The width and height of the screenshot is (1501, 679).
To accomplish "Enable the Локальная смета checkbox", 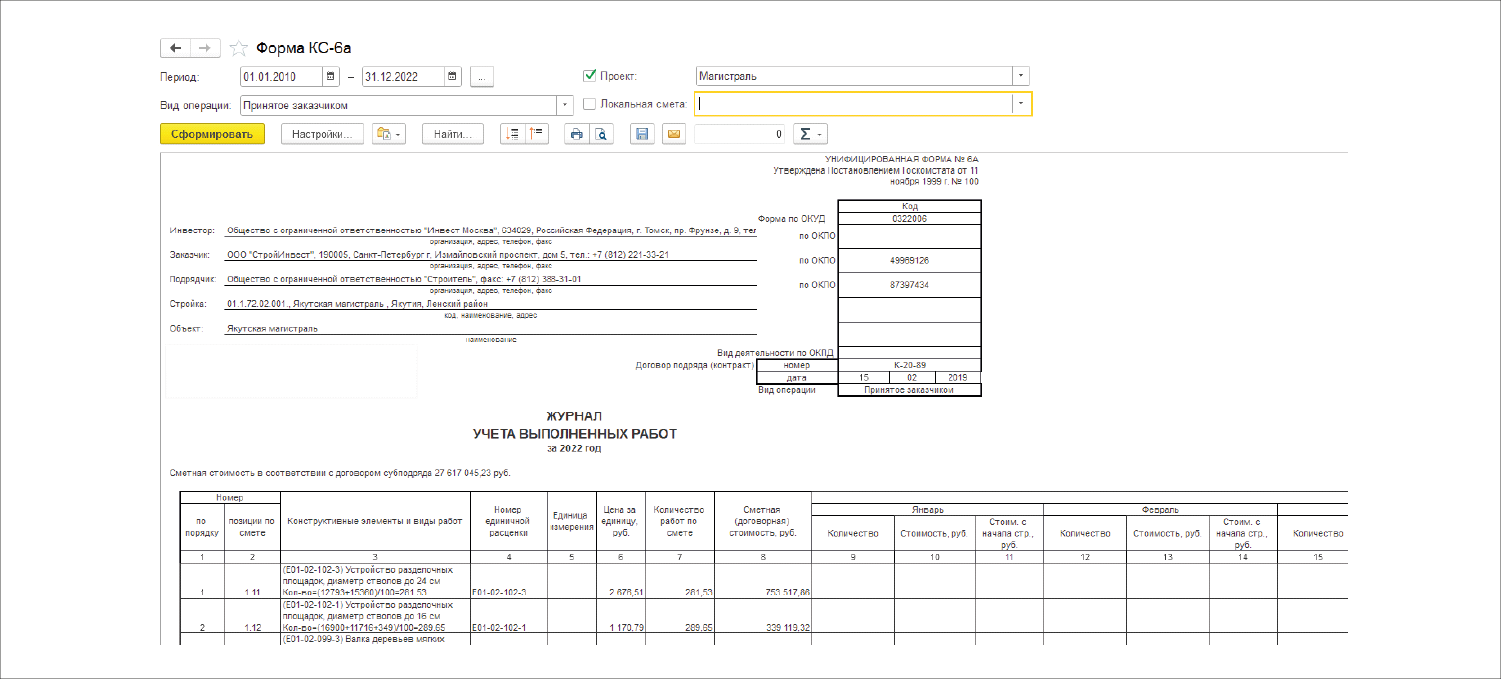I will click(589, 103).
